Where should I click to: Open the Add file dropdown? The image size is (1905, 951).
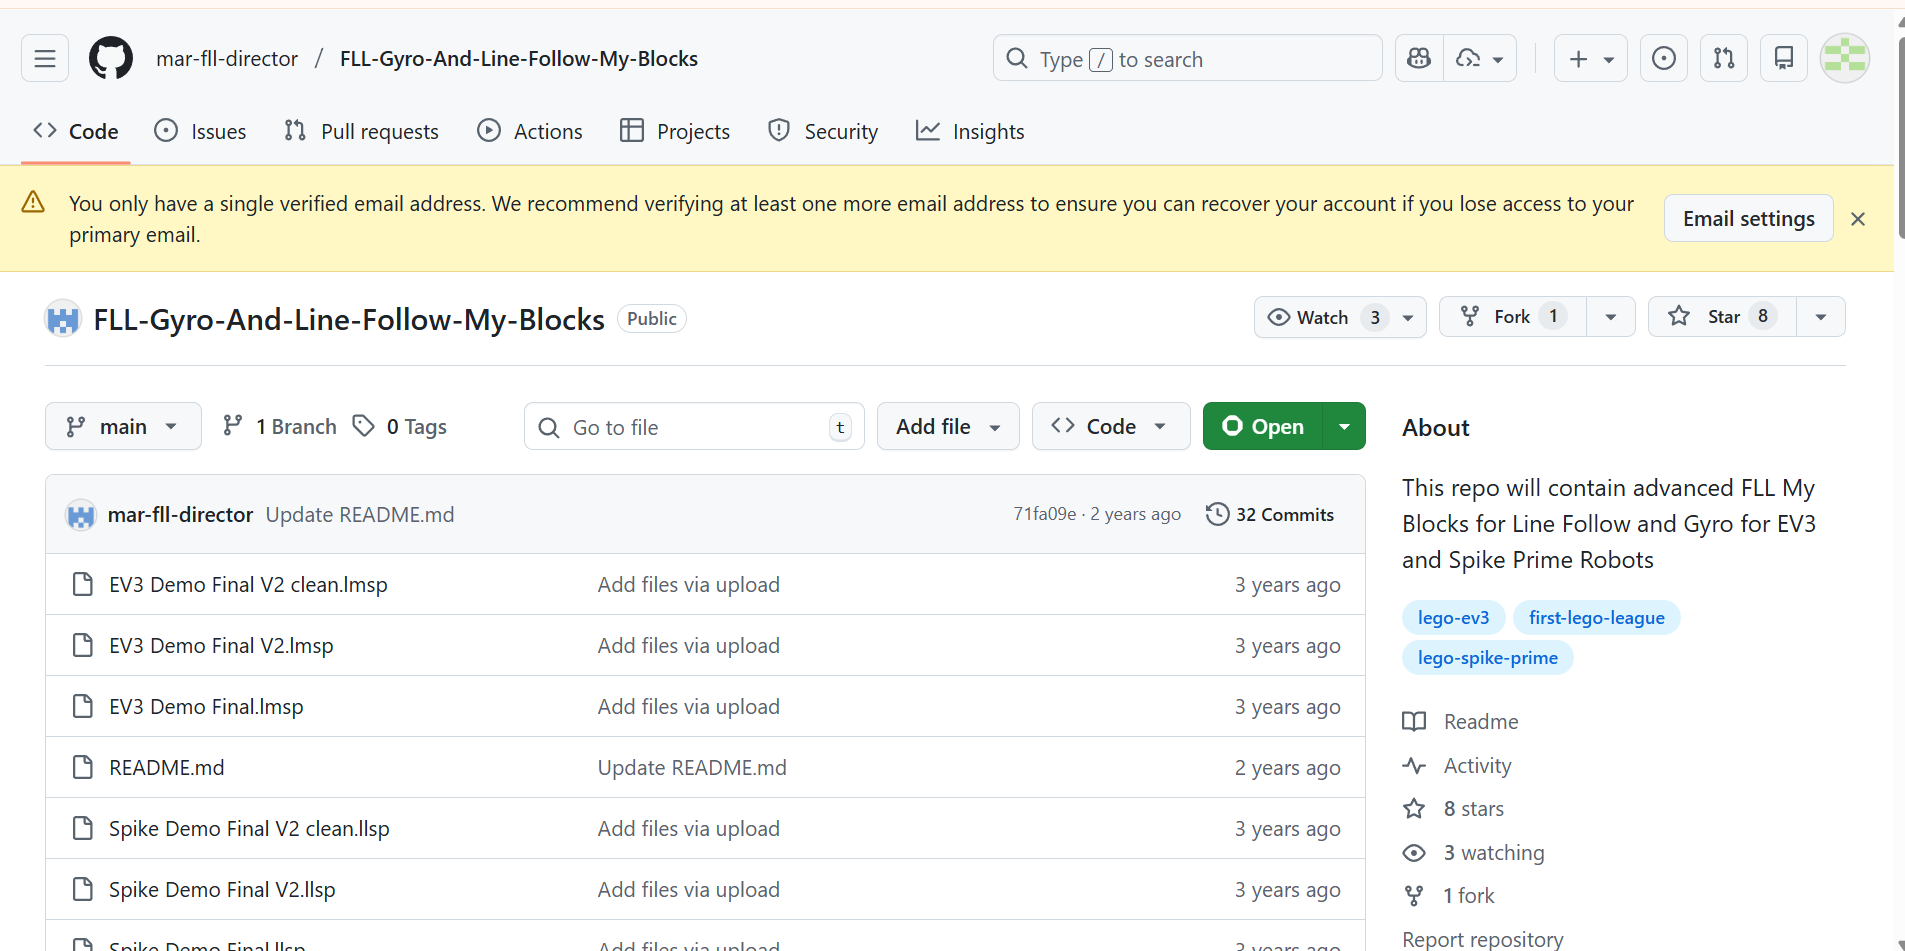click(x=947, y=426)
